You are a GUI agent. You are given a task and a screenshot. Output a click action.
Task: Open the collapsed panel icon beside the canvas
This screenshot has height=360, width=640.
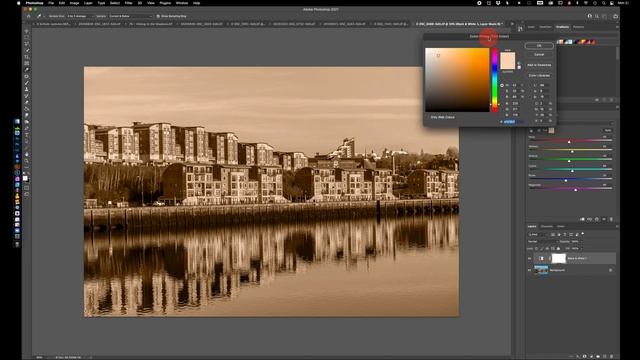click(520, 29)
